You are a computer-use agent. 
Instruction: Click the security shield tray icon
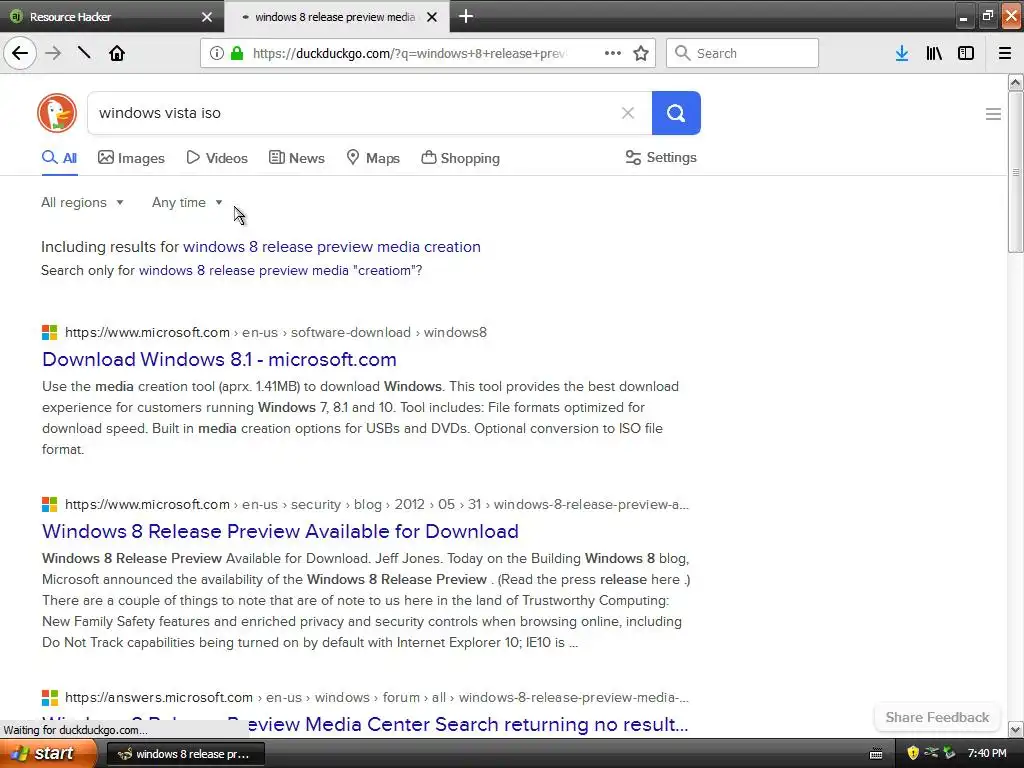(x=913, y=753)
